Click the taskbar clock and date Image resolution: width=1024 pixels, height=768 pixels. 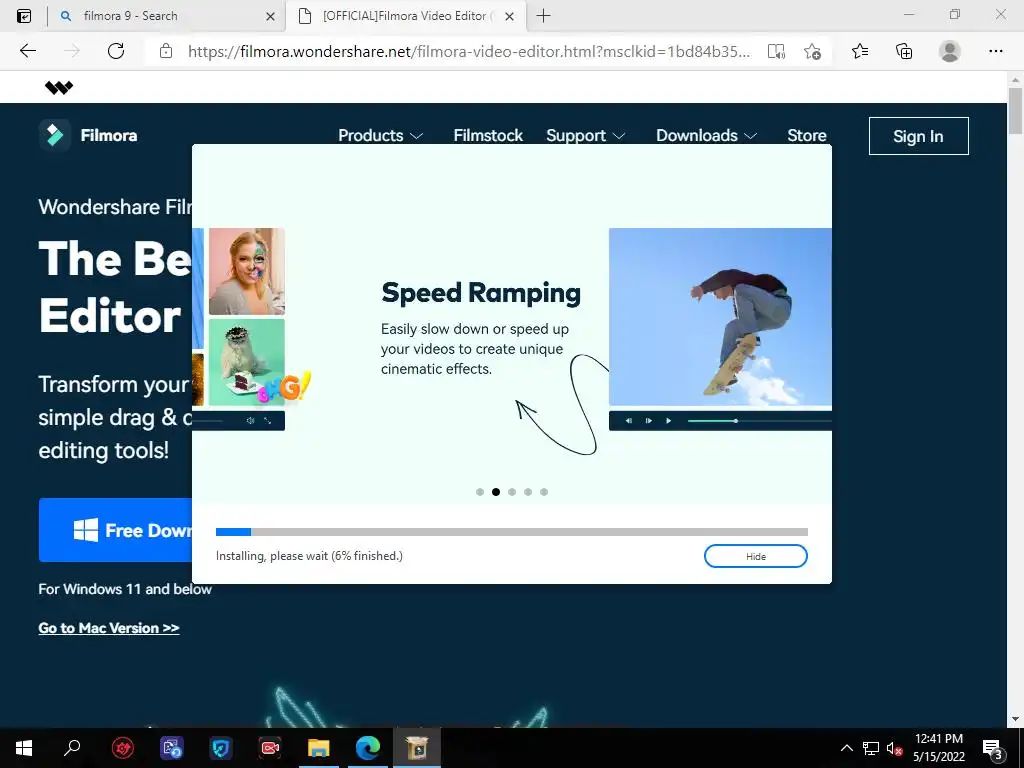pos(938,748)
